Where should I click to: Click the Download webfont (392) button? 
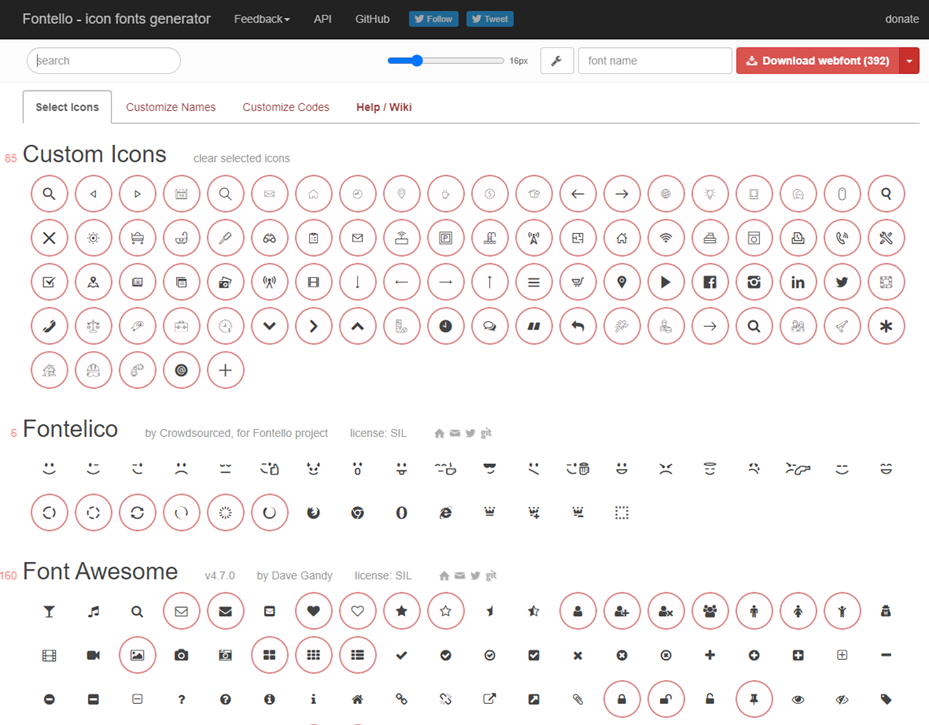tap(820, 60)
